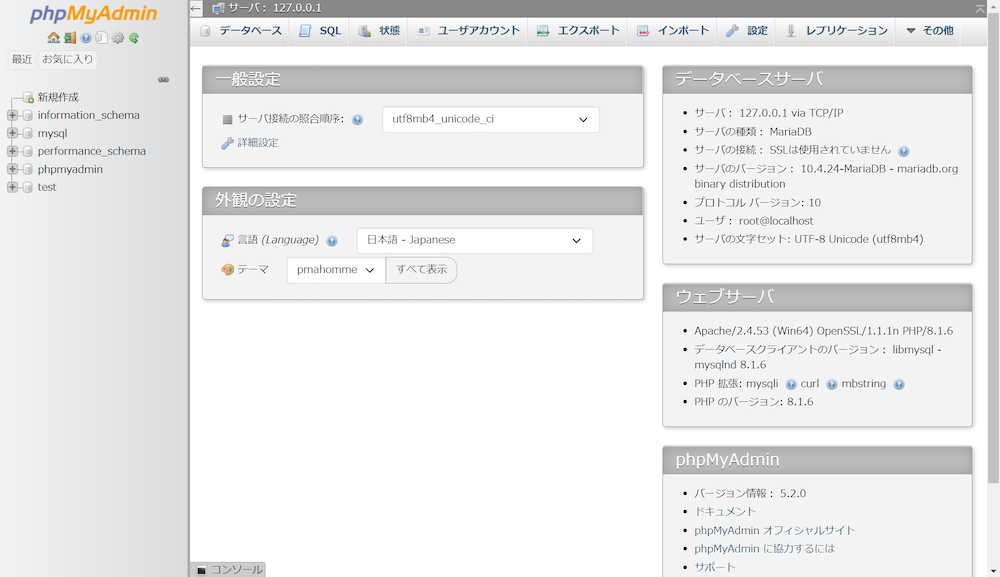
Task: Open the ドキュメント link
Action: click(724, 511)
